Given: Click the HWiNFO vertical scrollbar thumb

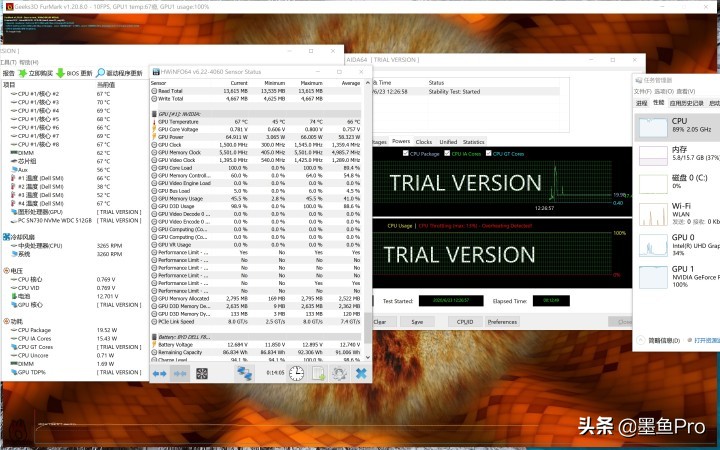Looking at the screenshot, I should (x=367, y=327).
